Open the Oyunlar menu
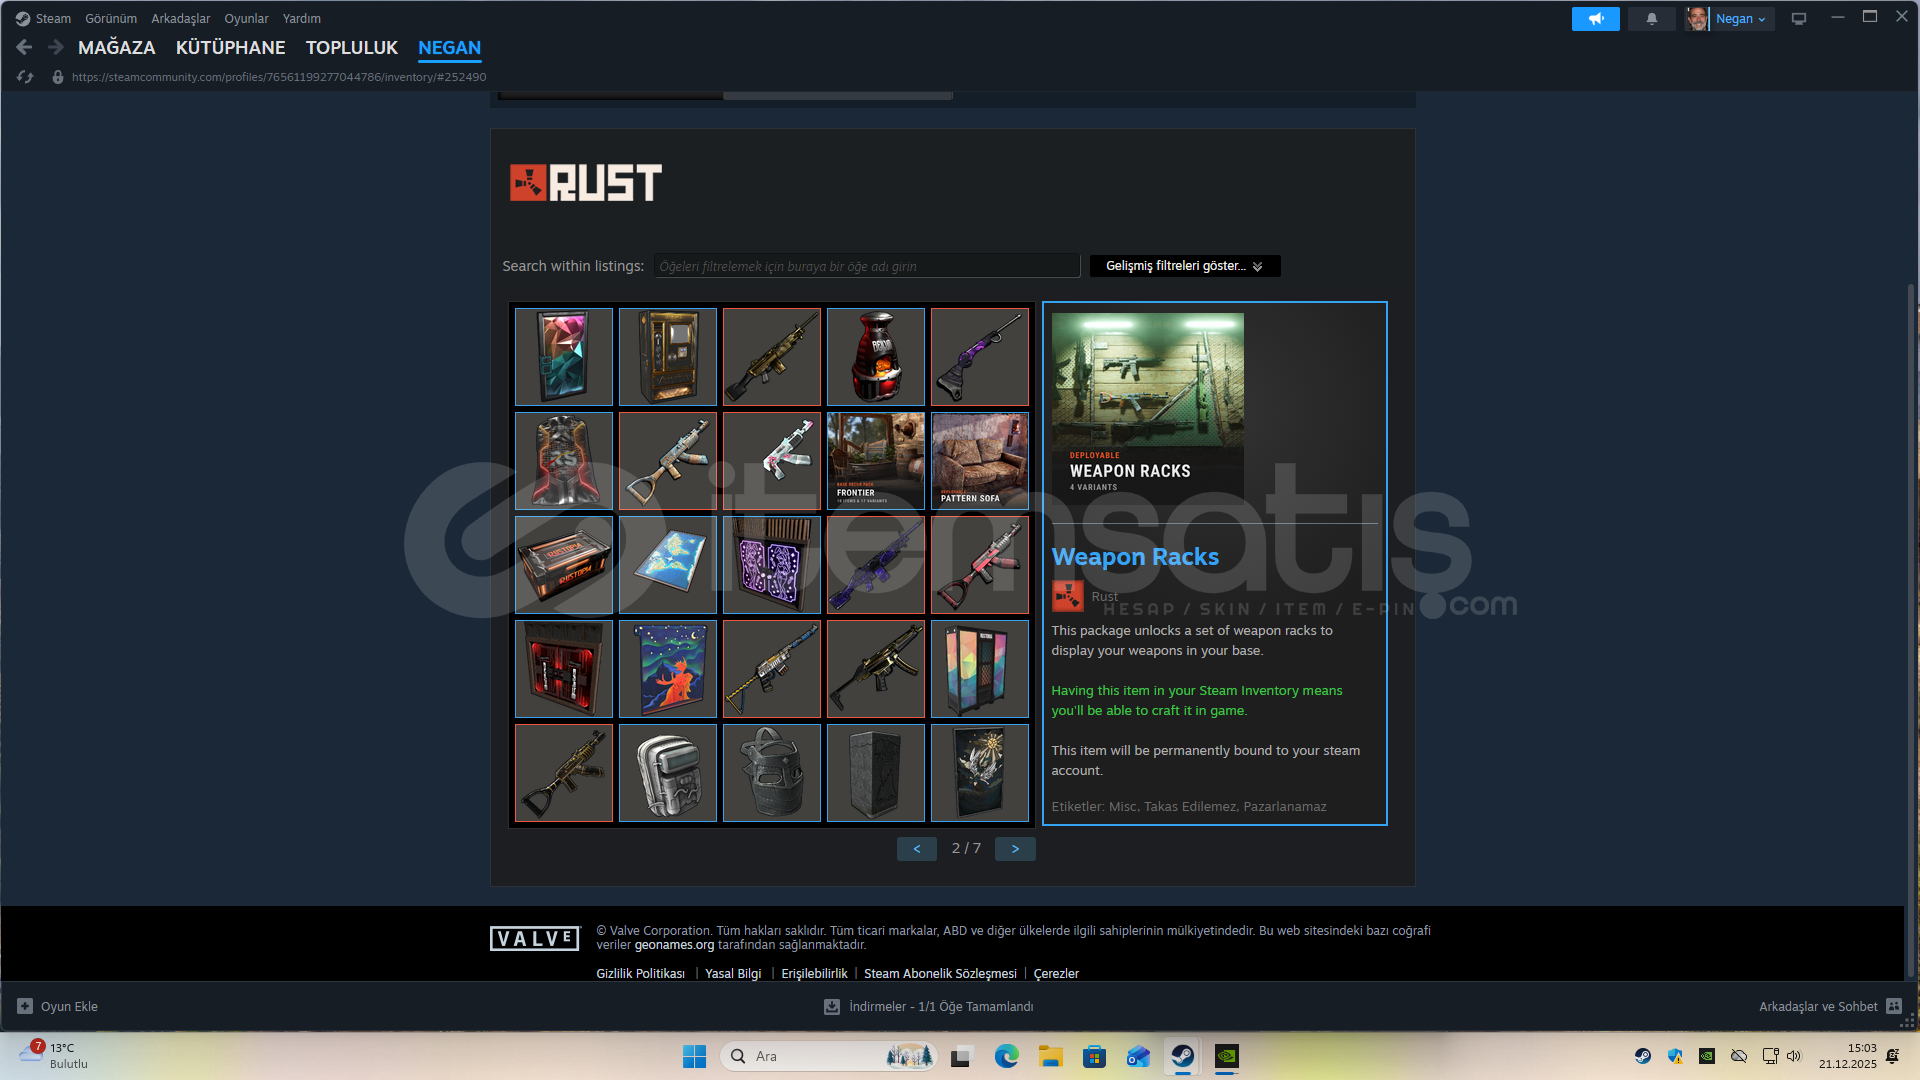 pos(246,18)
